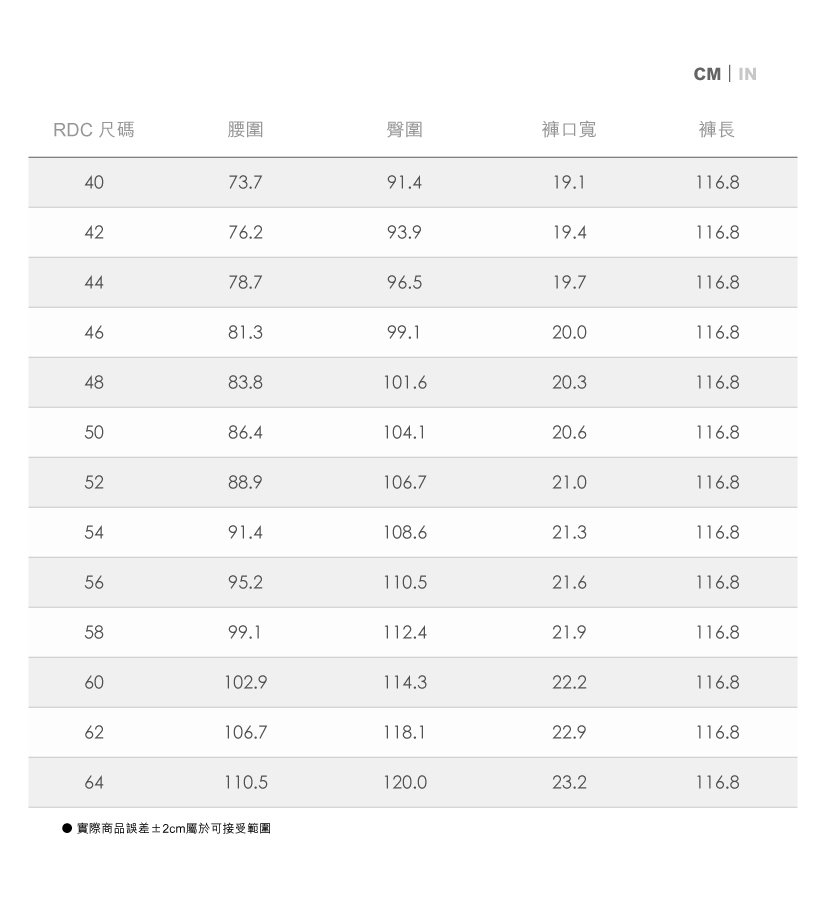Click the 褲口寬 column header
The height and width of the screenshot is (900, 825).
click(x=568, y=130)
